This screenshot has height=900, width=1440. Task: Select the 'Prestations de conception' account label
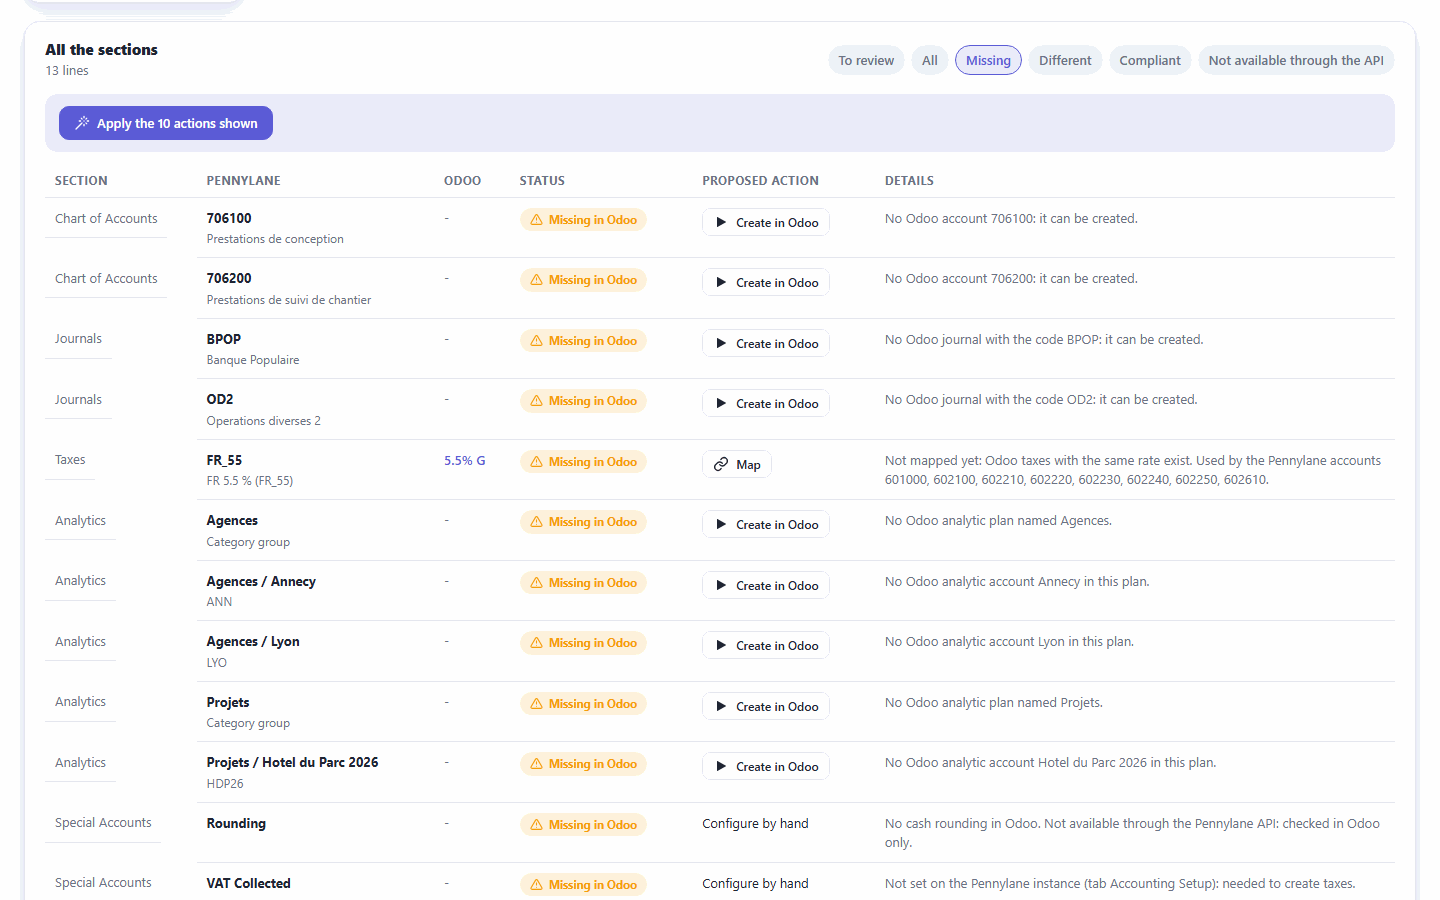point(275,239)
